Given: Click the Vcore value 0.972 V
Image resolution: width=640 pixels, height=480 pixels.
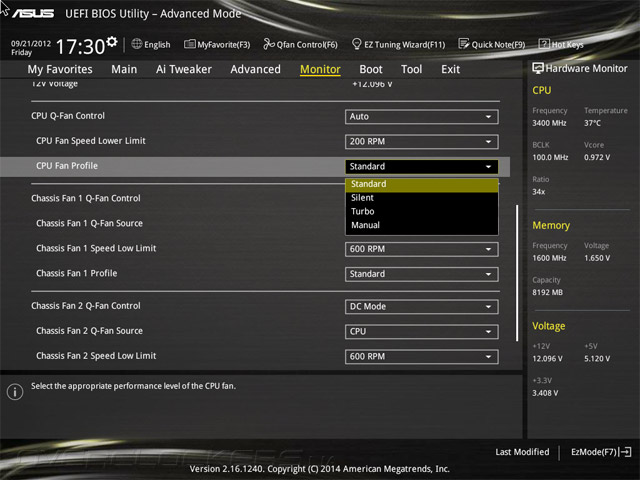Looking at the screenshot, I should click(x=597, y=157).
